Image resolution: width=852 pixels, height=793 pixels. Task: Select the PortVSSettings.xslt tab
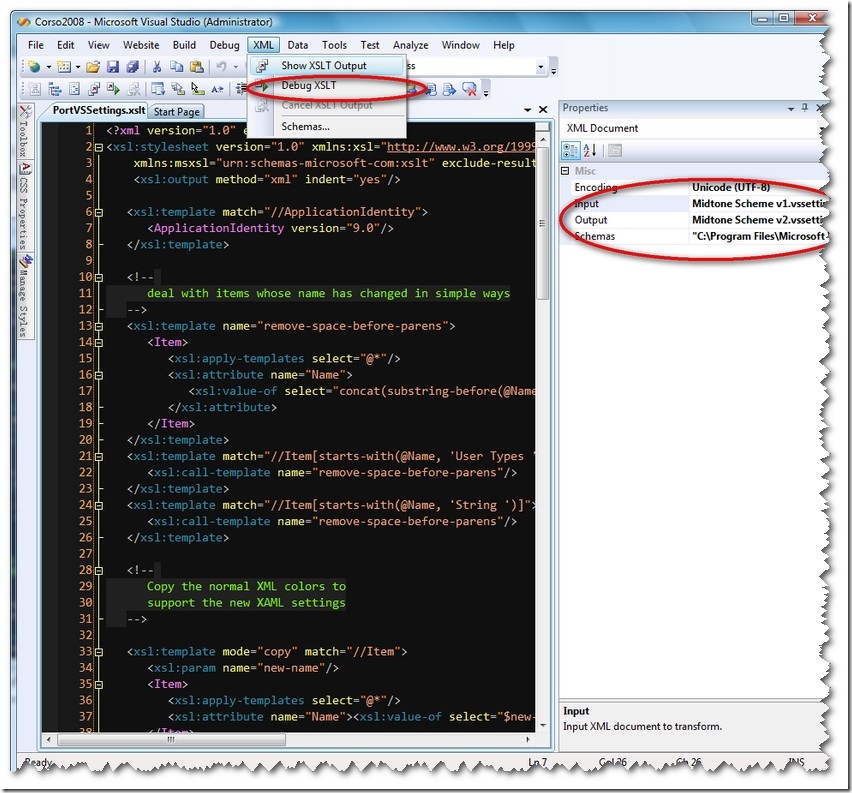pos(99,110)
